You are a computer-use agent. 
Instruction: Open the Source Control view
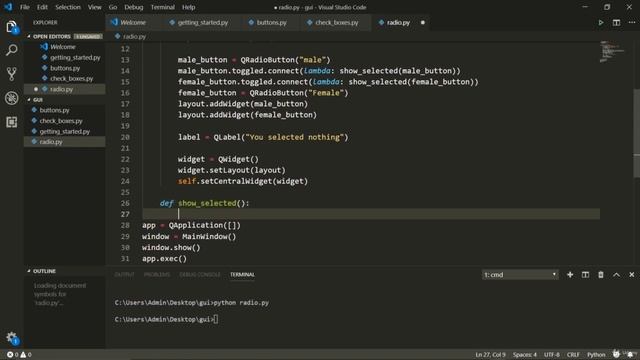(11, 74)
